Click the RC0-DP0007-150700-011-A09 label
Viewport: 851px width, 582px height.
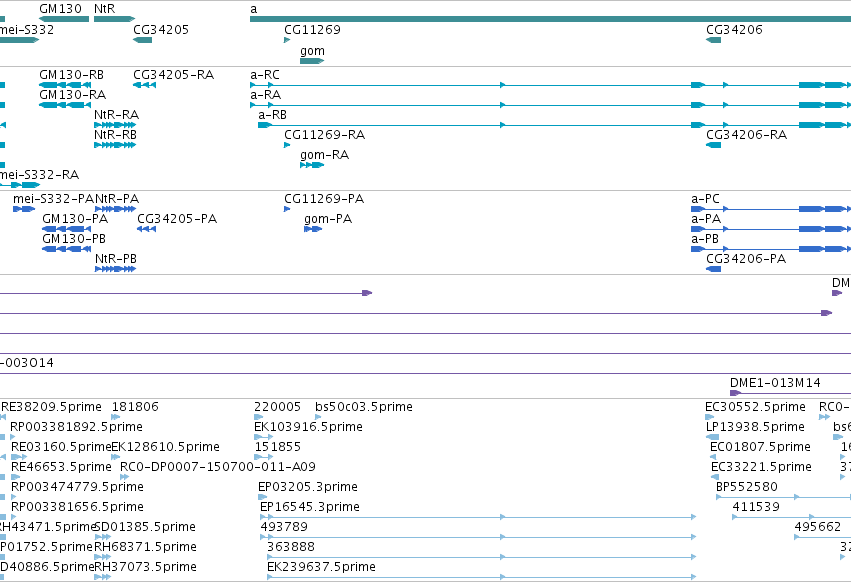tap(218, 466)
